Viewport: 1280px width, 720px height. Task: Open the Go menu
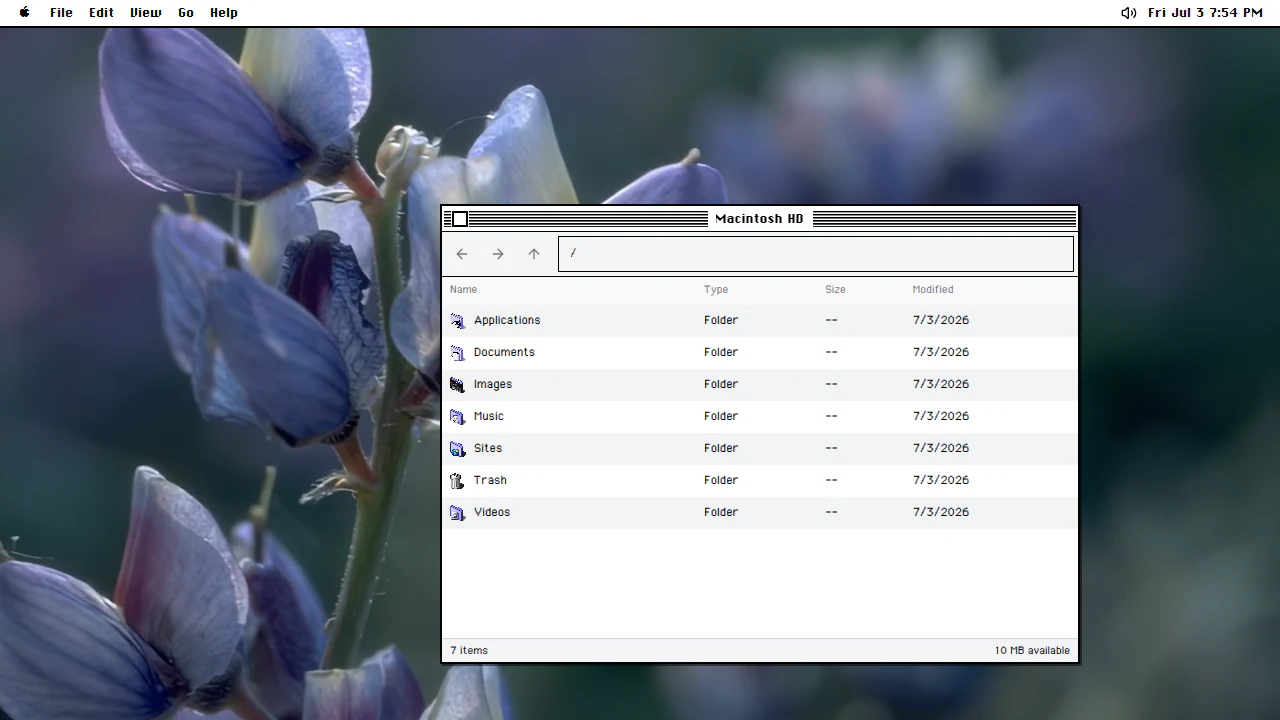(x=186, y=13)
